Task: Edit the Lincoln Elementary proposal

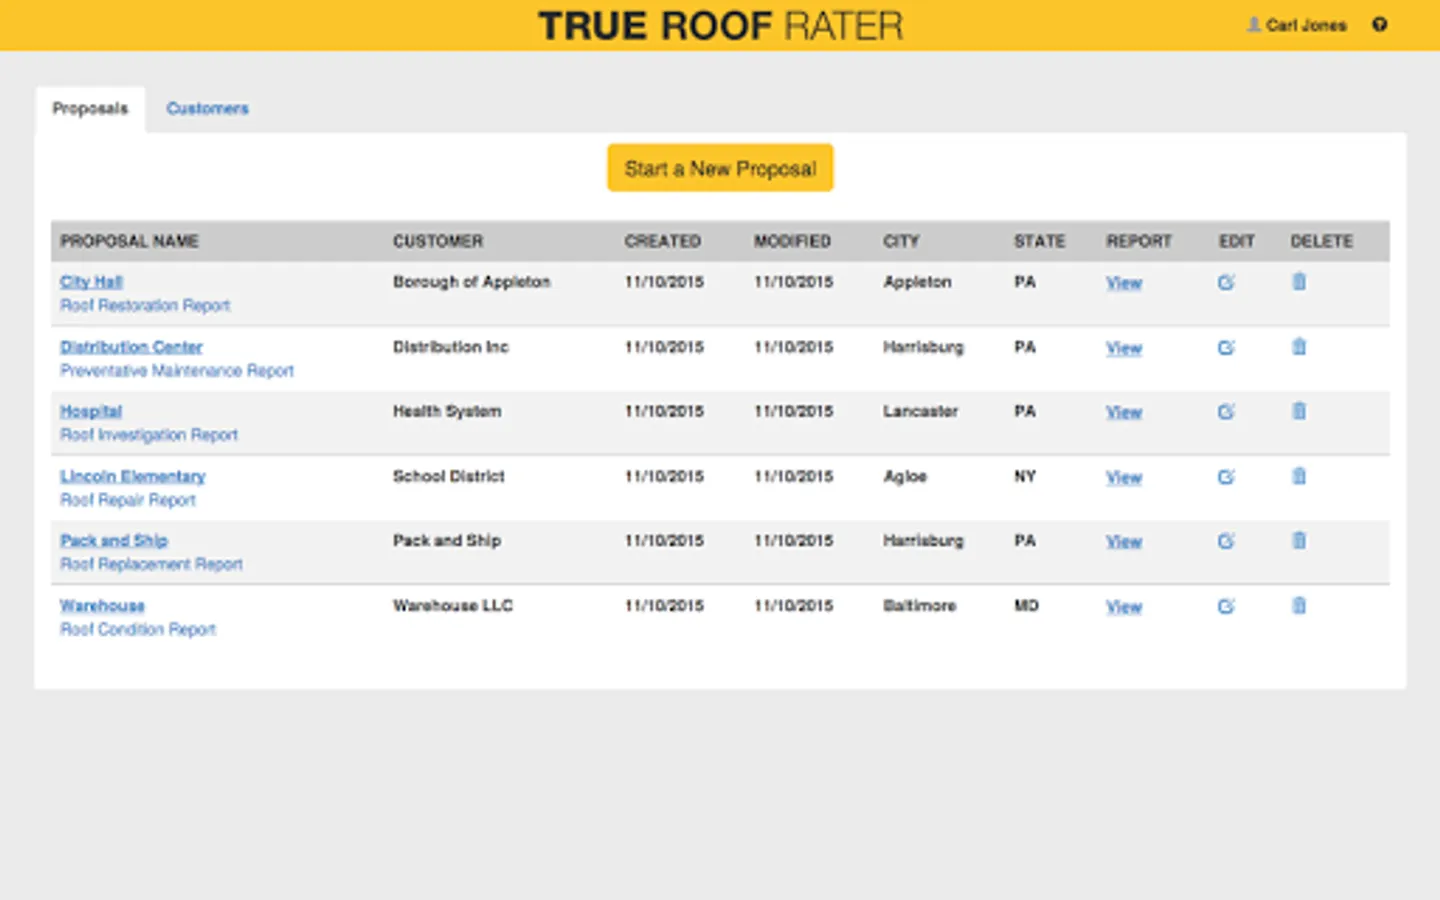Action: [1226, 476]
